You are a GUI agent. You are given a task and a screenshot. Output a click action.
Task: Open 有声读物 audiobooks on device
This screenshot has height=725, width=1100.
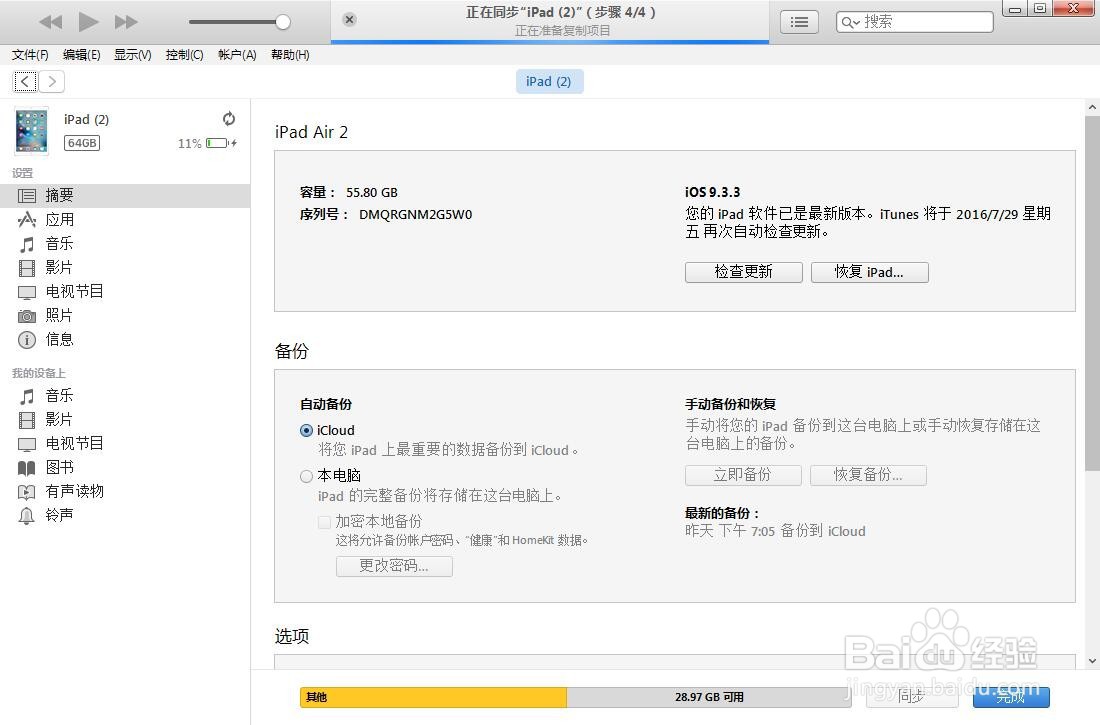coord(125,491)
